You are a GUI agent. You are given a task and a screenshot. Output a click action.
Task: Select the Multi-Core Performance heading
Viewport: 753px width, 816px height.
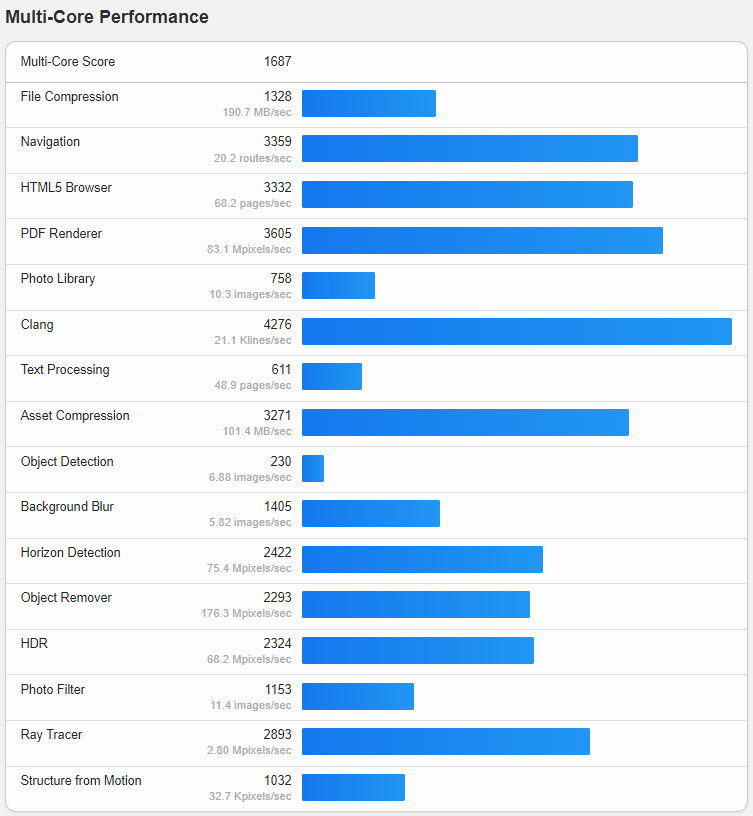107,17
